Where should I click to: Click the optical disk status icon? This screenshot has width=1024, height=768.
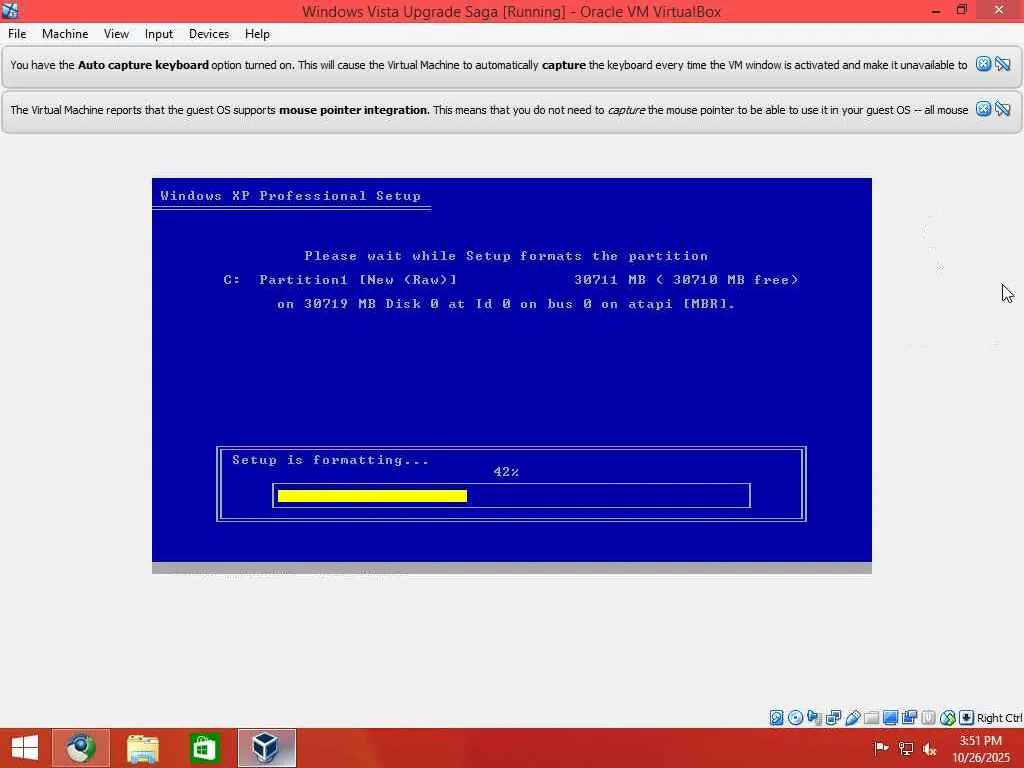point(795,718)
